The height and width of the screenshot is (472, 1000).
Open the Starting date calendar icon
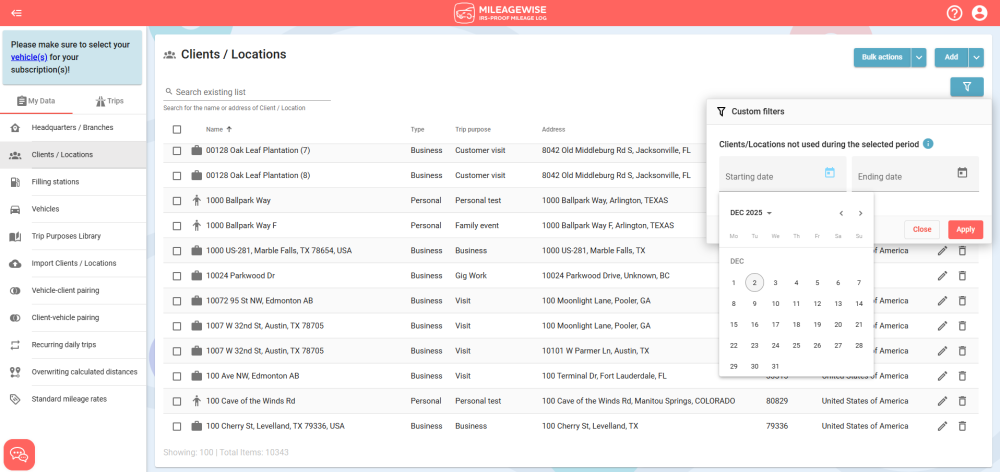pyautogui.click(x=829, y=173)
